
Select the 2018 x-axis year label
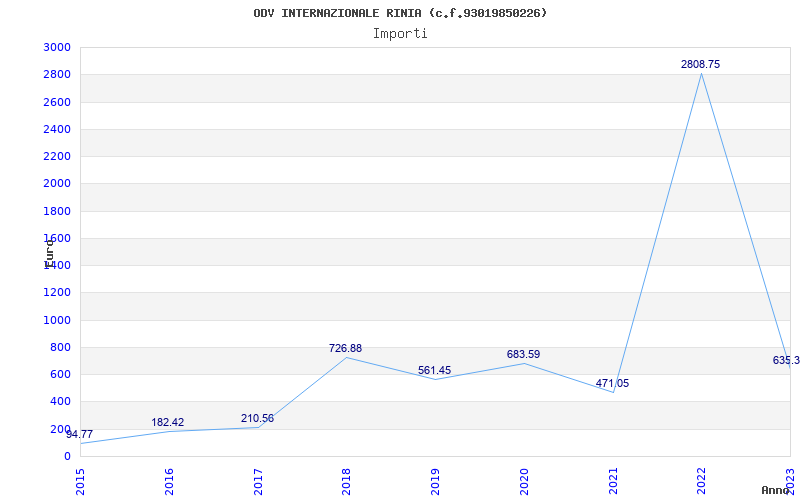pos(347,481)
